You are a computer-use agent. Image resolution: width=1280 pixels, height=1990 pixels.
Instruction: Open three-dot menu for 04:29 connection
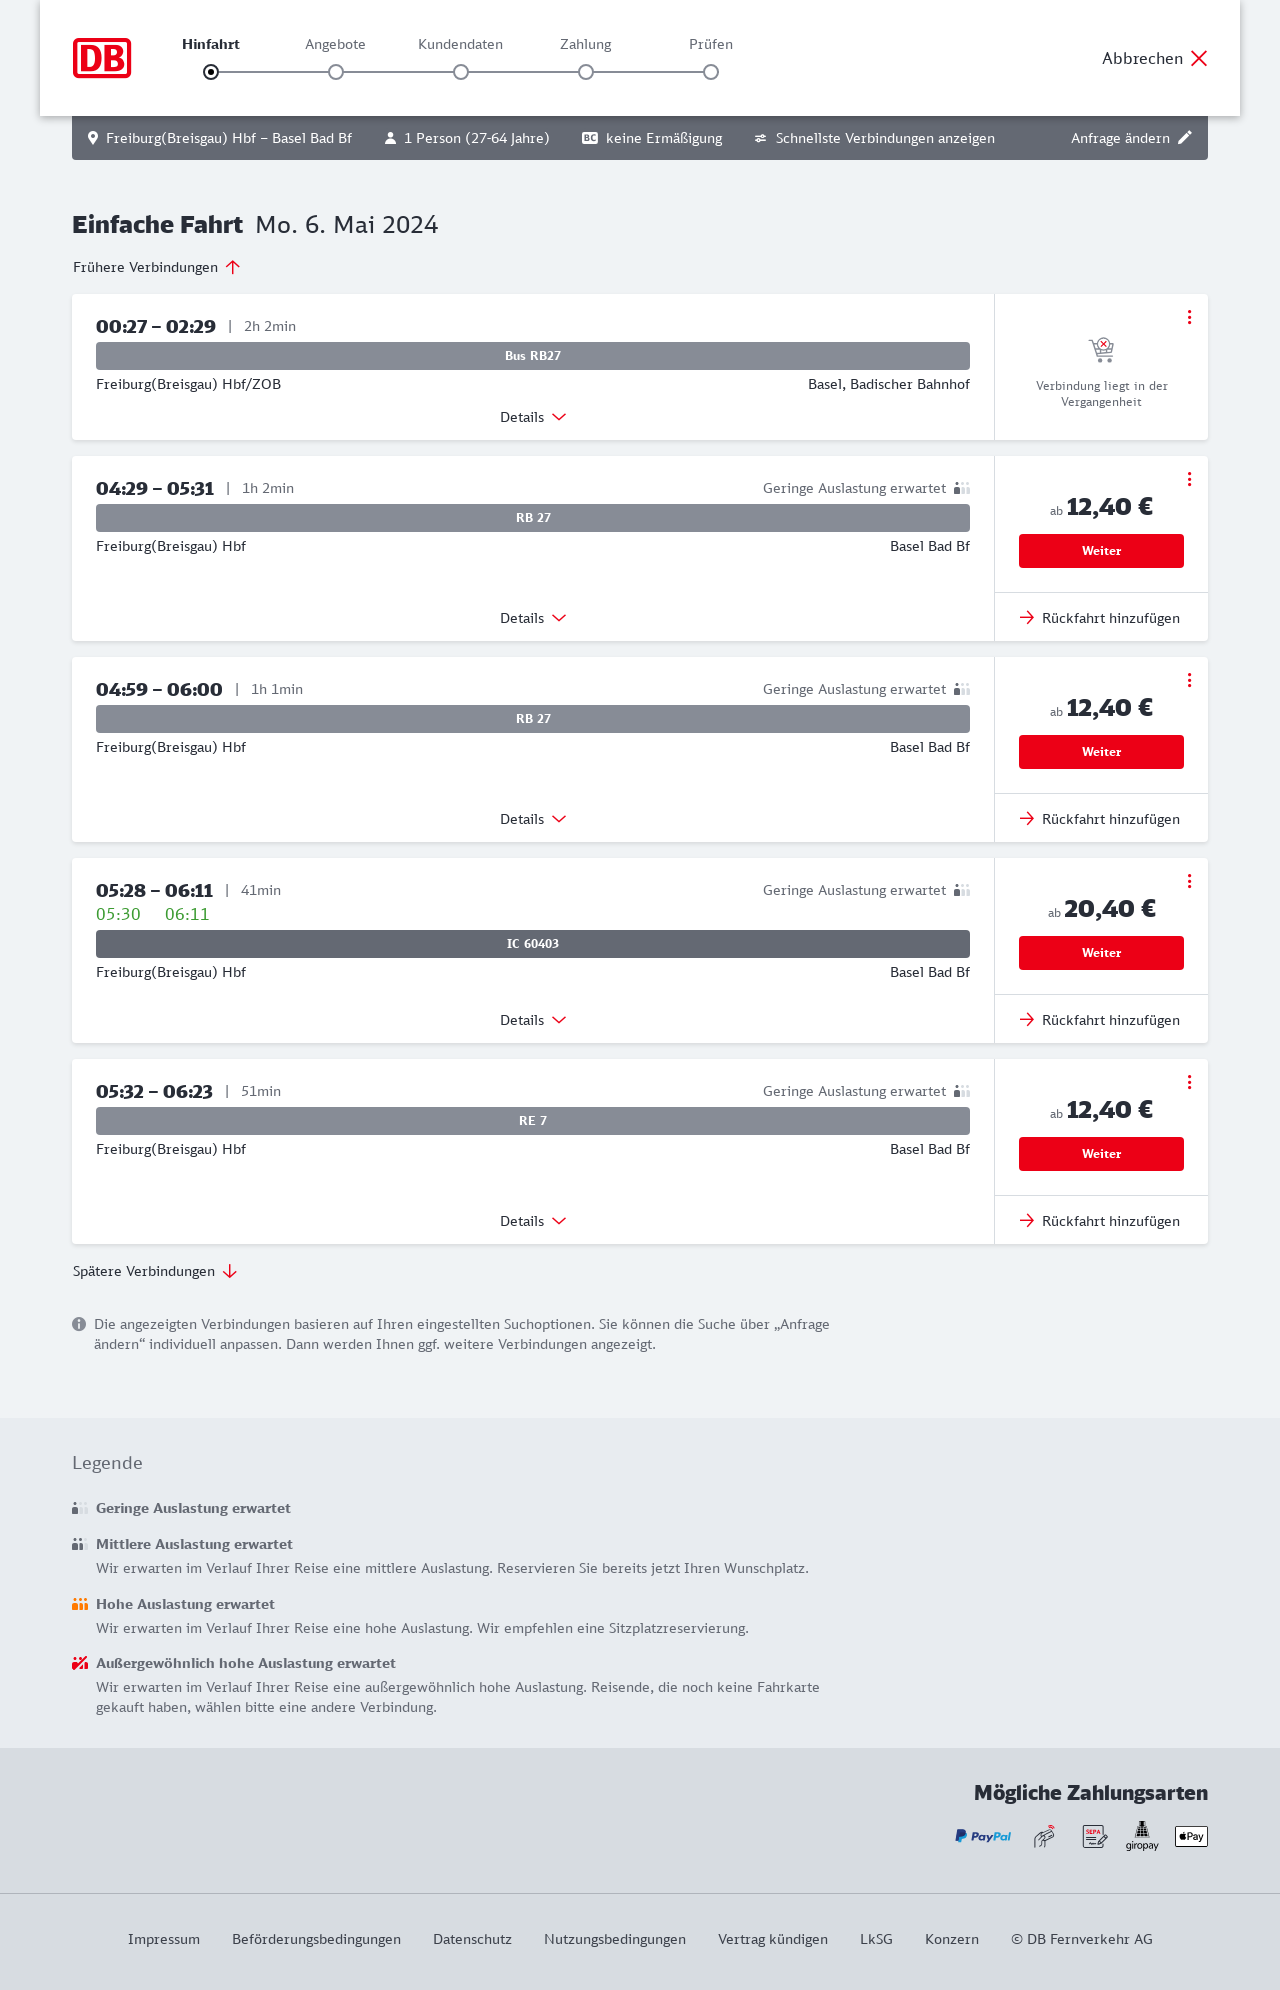click(1189, 479)
